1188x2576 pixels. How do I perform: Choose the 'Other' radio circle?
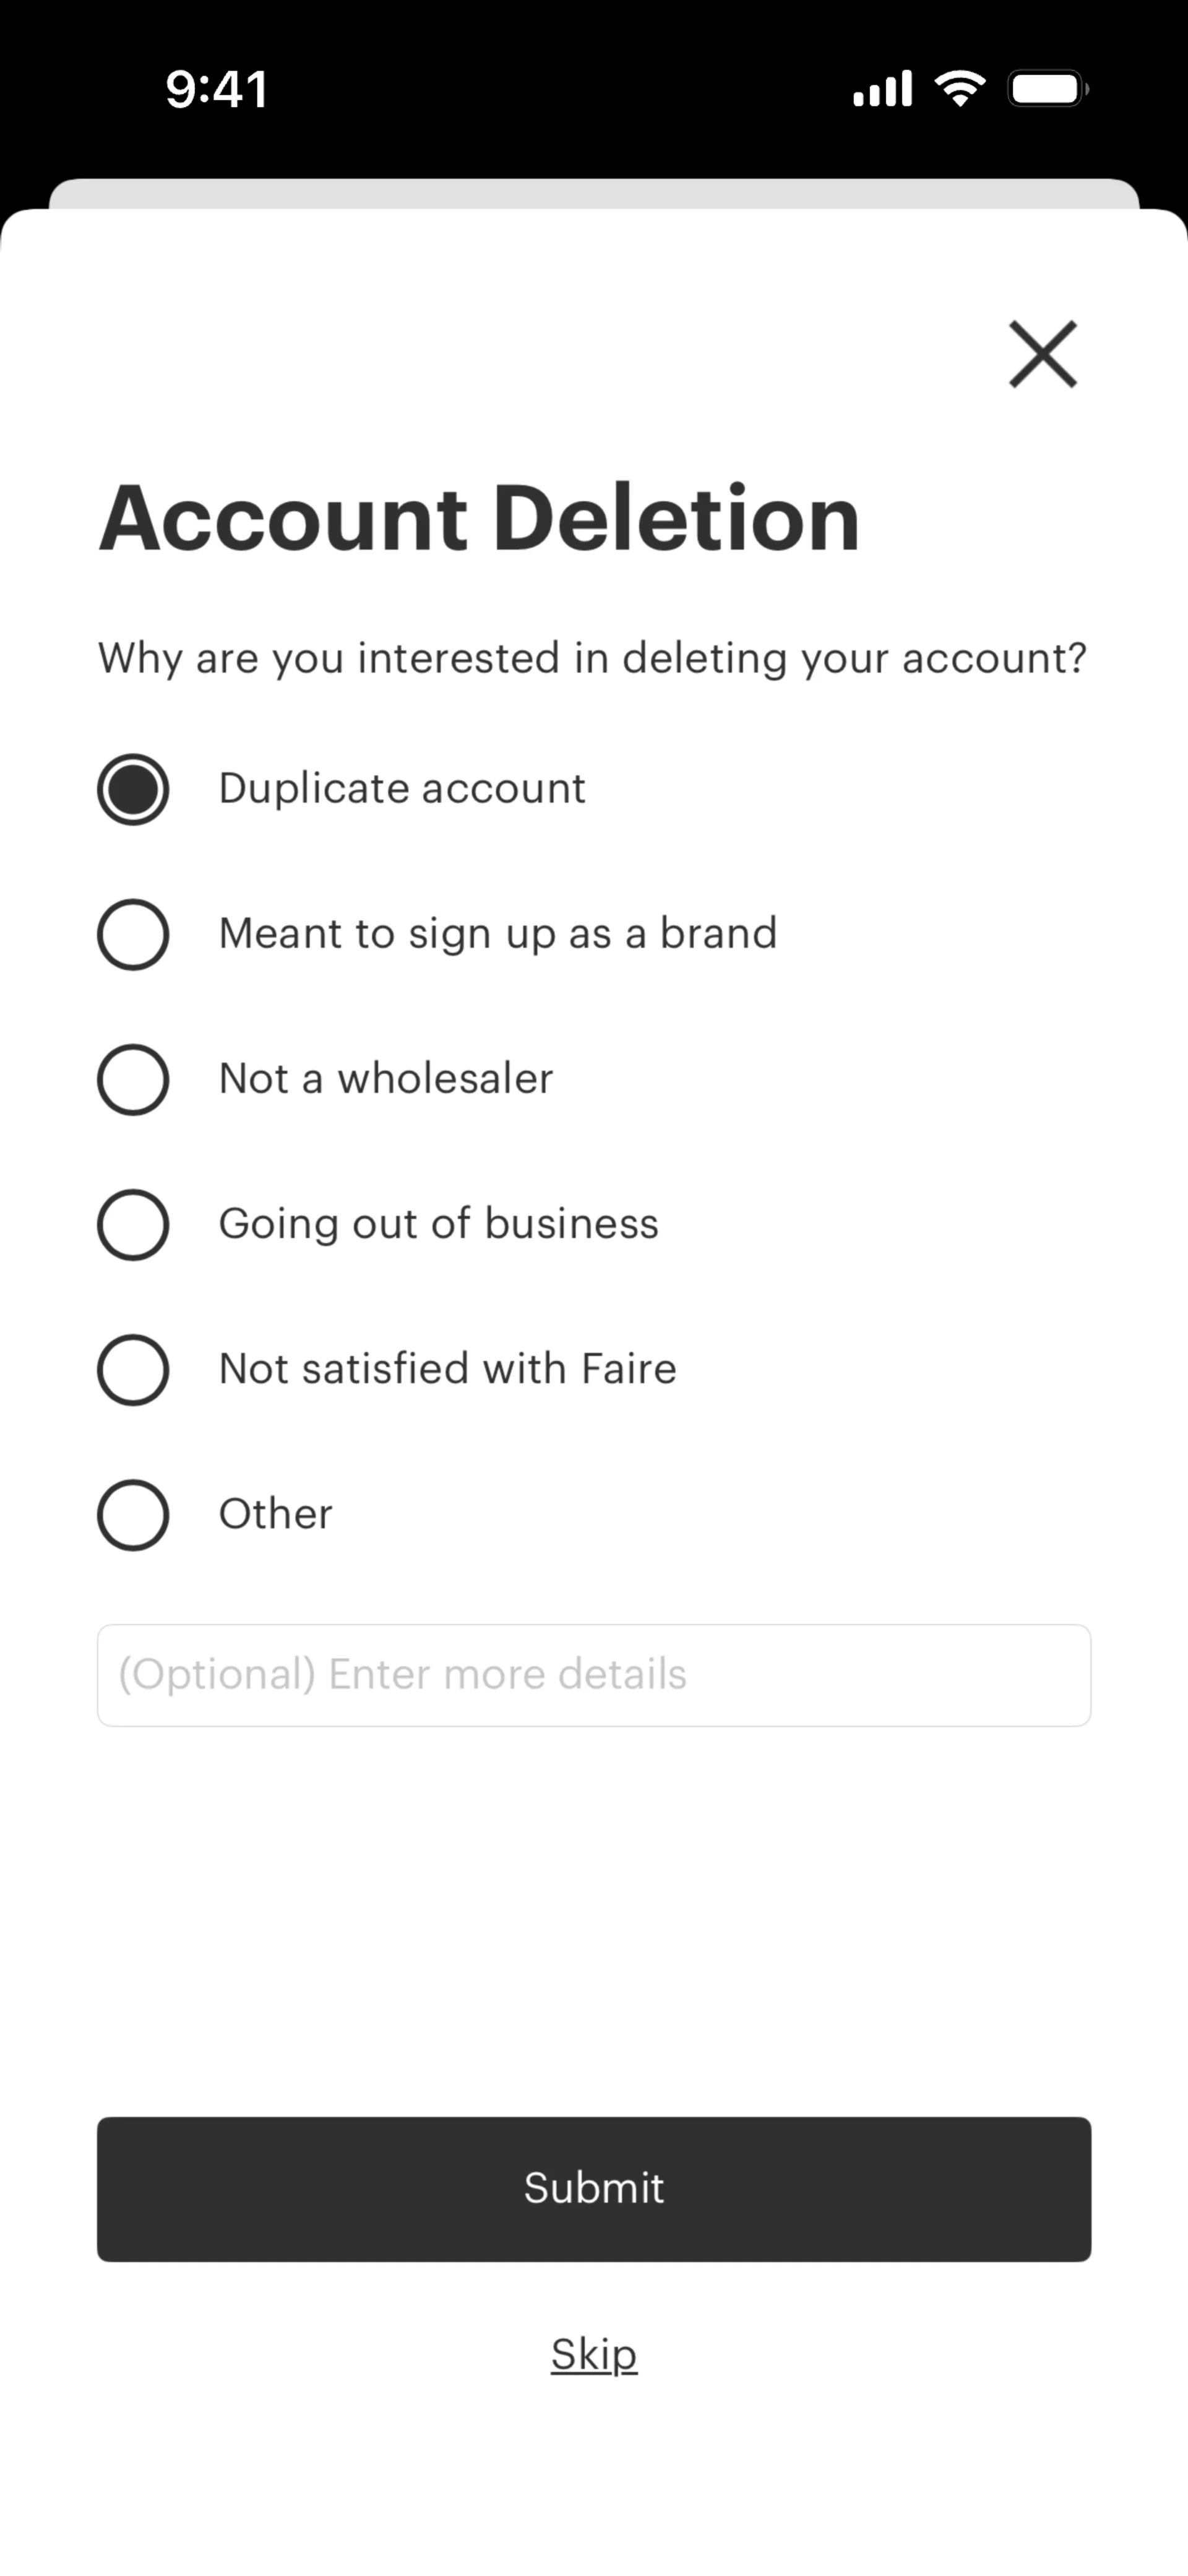coord(133,1514)
